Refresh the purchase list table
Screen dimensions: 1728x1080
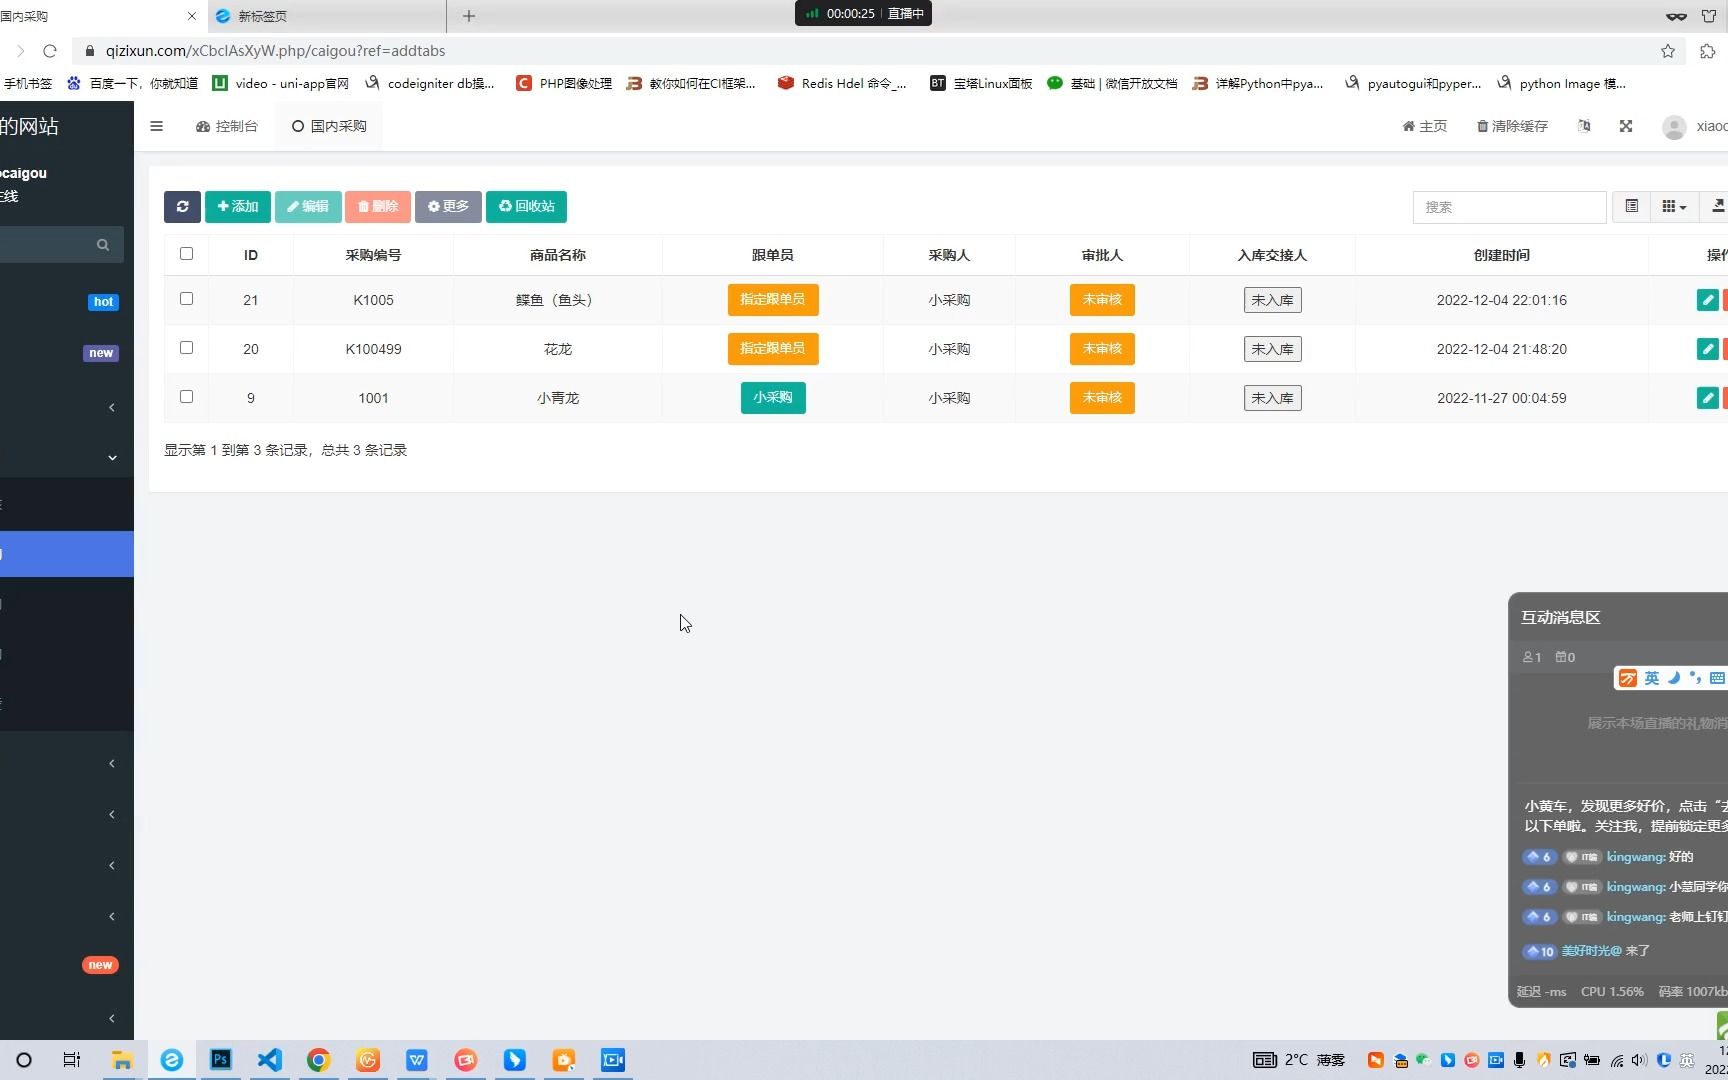click(182, 206)
